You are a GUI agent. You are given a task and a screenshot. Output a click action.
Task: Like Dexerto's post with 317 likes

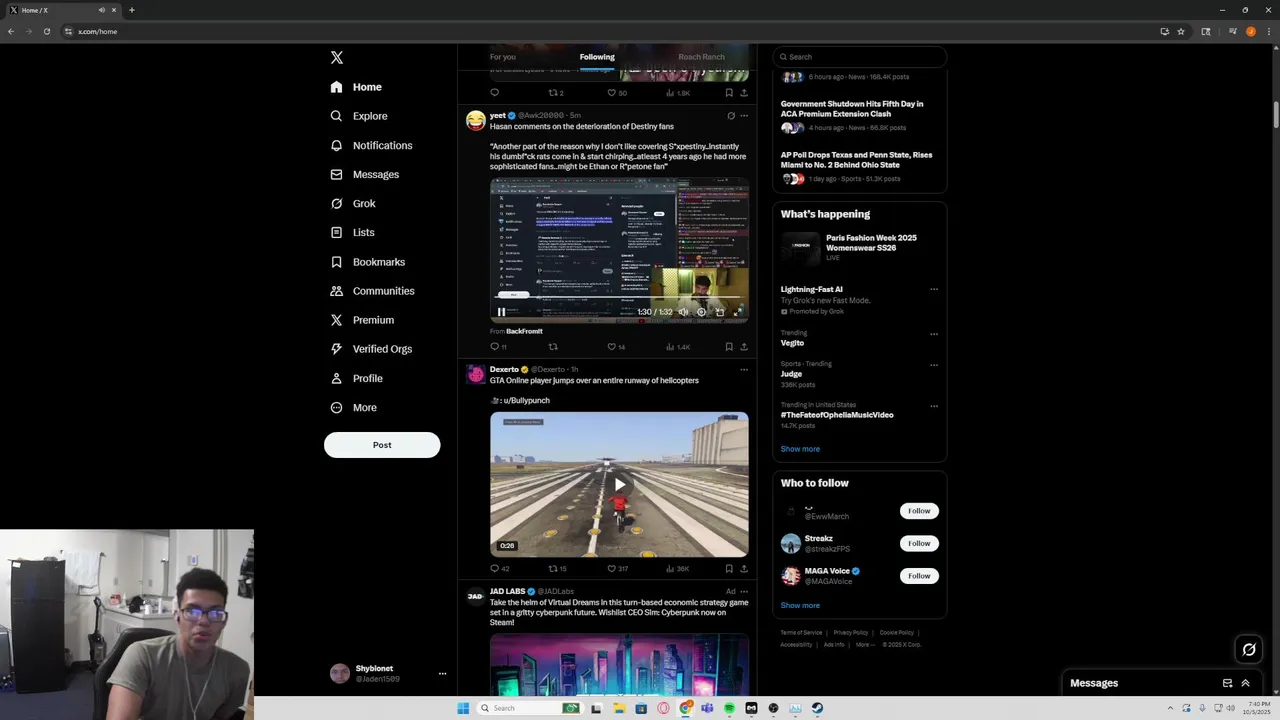618,569
